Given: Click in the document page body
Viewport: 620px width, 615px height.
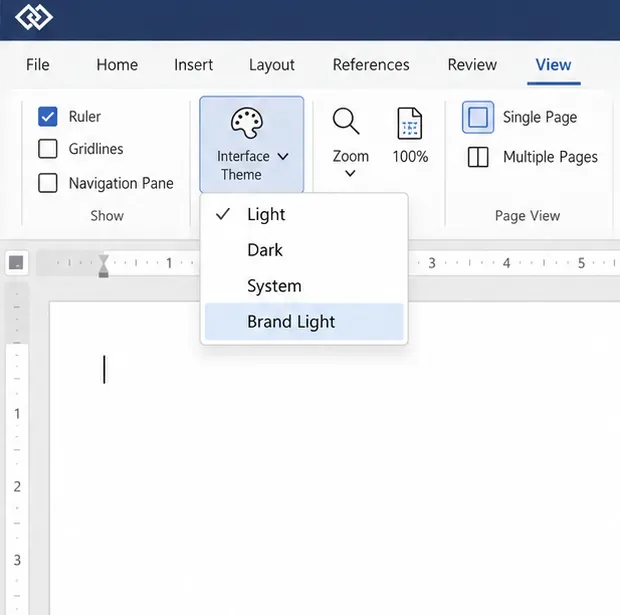Looking at the screenshot, I should [x=335, y=458].
